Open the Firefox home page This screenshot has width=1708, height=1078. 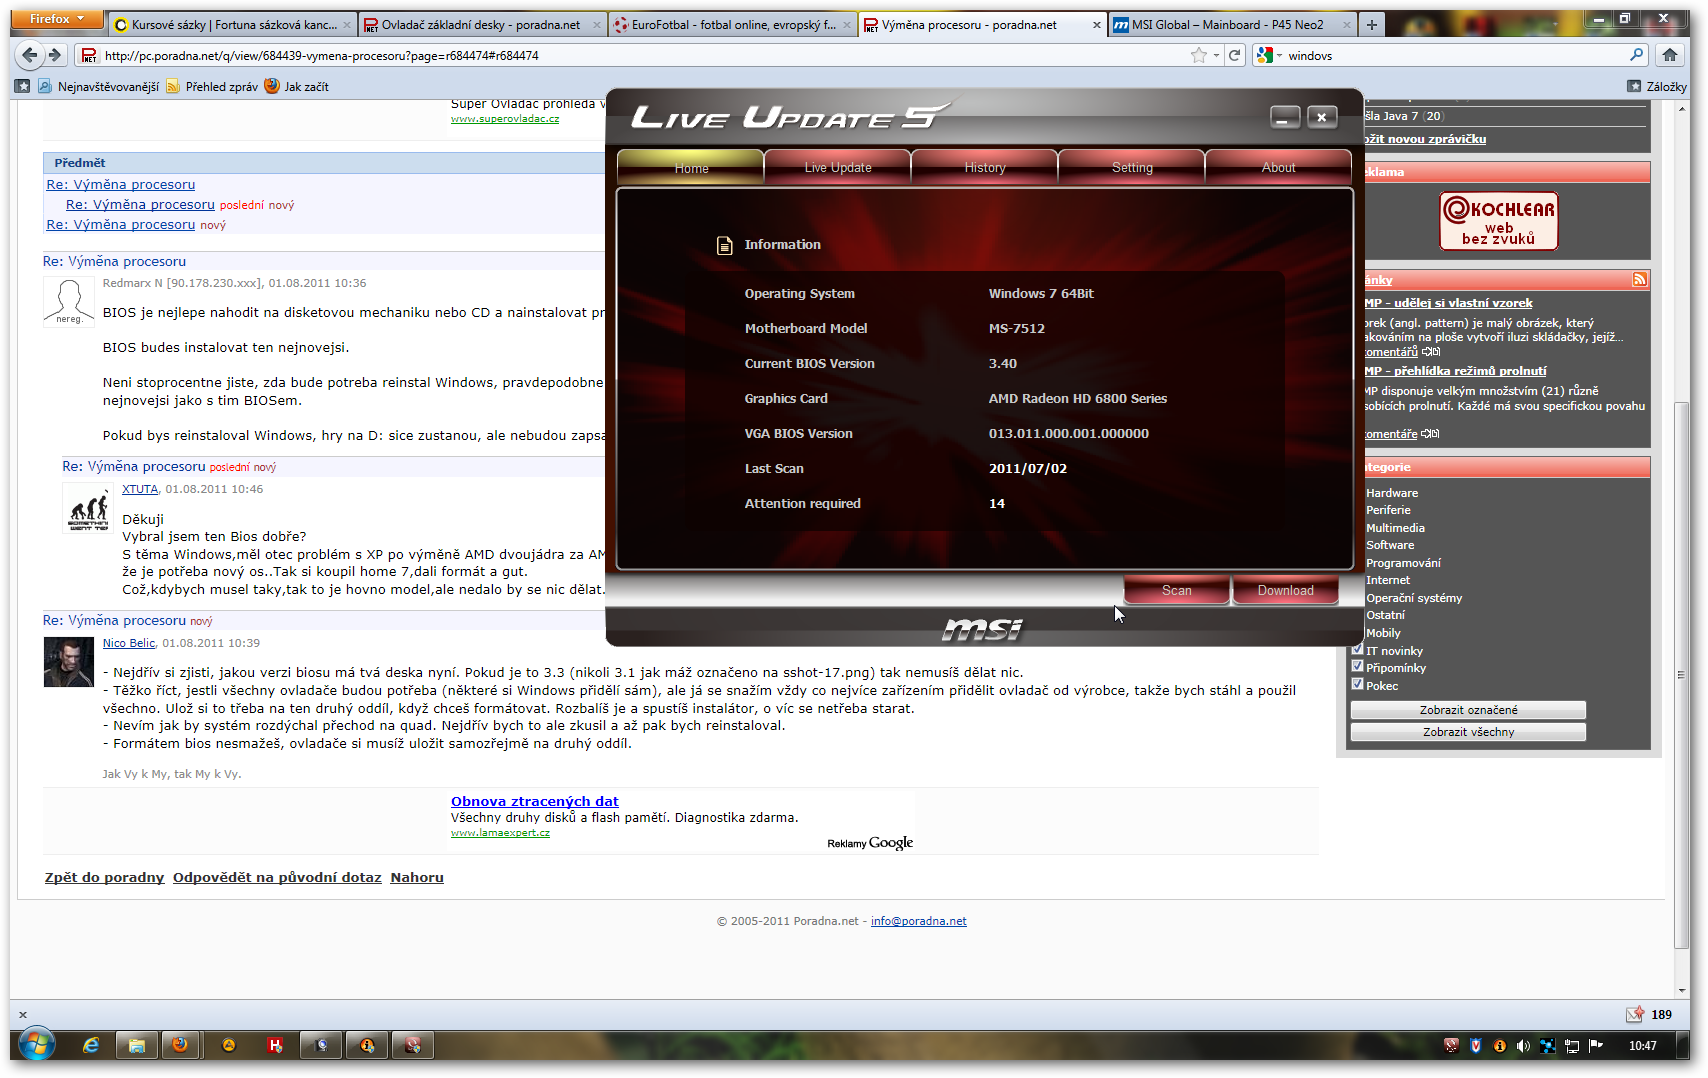(x=1670, y=55)
